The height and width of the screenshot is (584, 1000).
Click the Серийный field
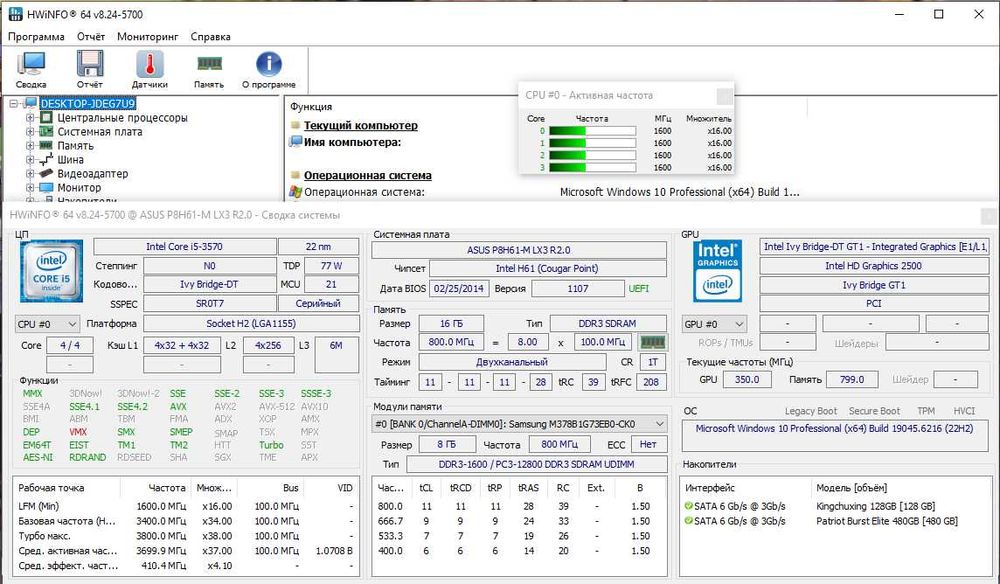pos(318,303)
